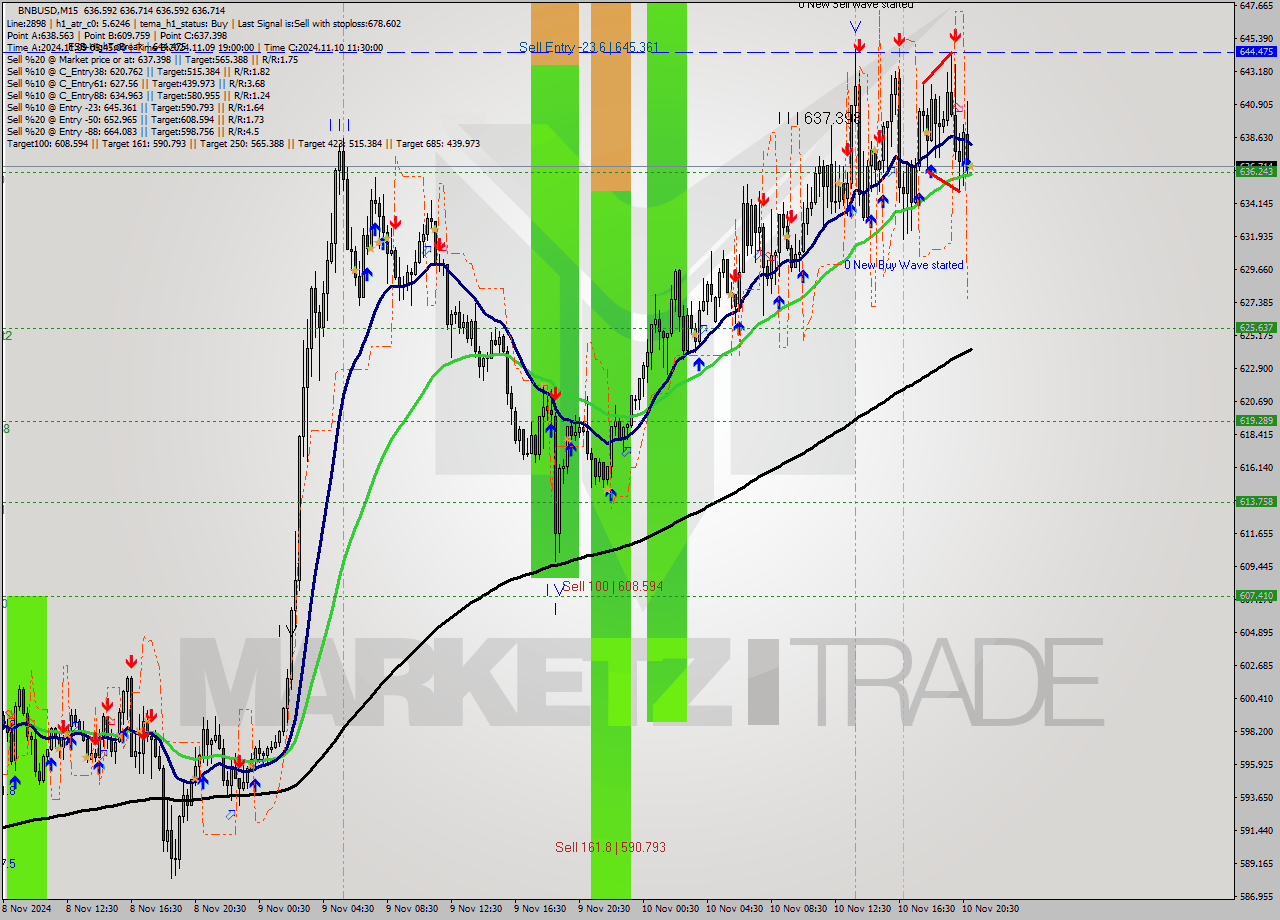Click the 647.605 price axis label
The width and height of the screenshot is (1280, 920).
pyautogui.click(x=1256, y=6)
